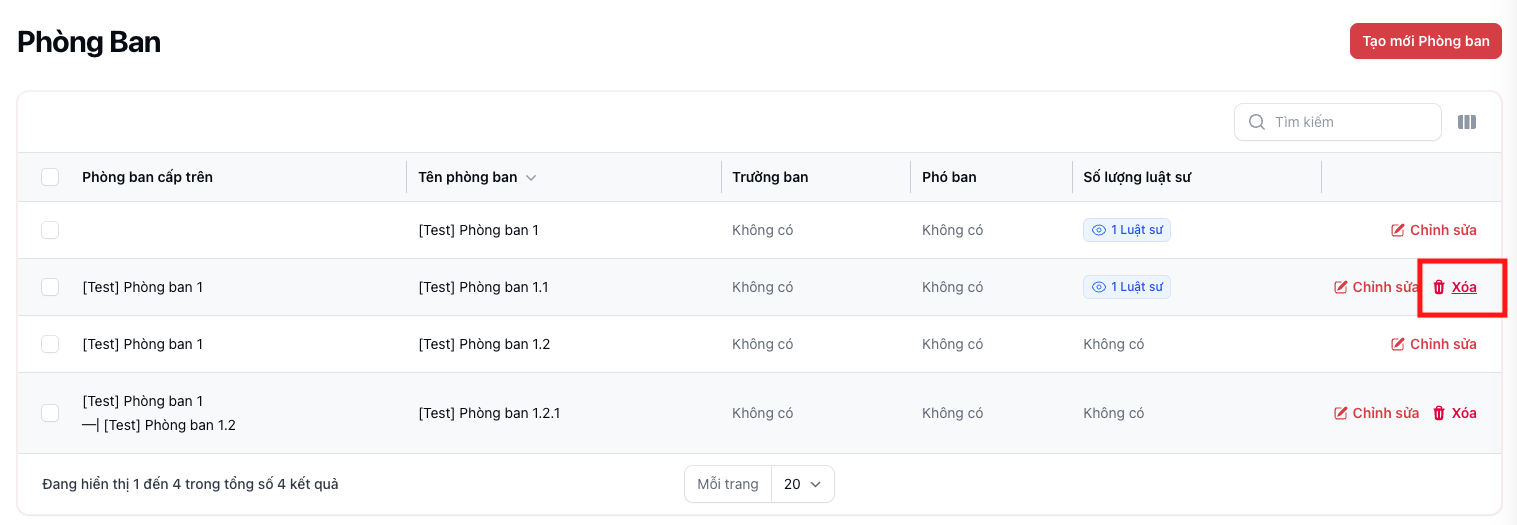Click pencil icon for Phòng ban 1.2.1
The height and width of the screenshot is (525, 1517).
(x=1341, y=413)
